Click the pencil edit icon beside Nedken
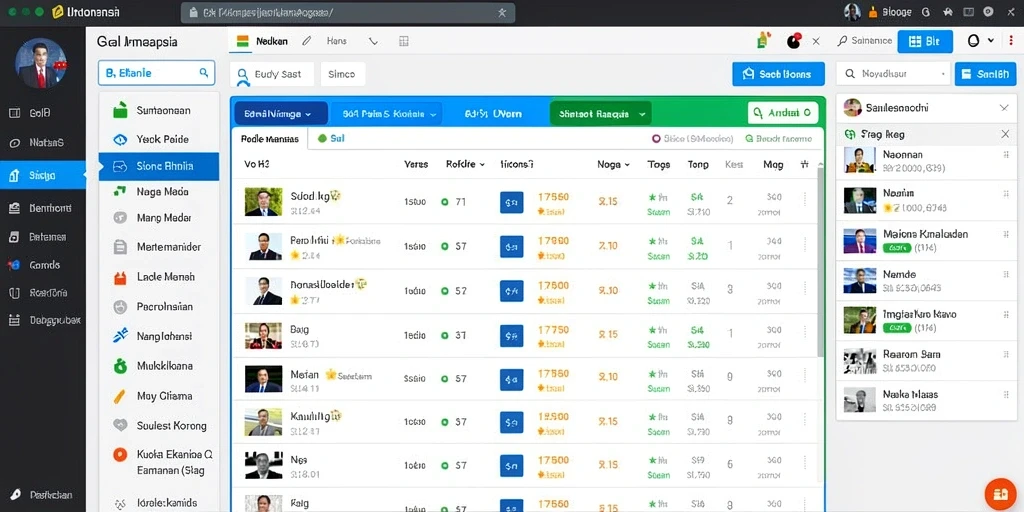1024x512 pixels. (x=306, y=41)
